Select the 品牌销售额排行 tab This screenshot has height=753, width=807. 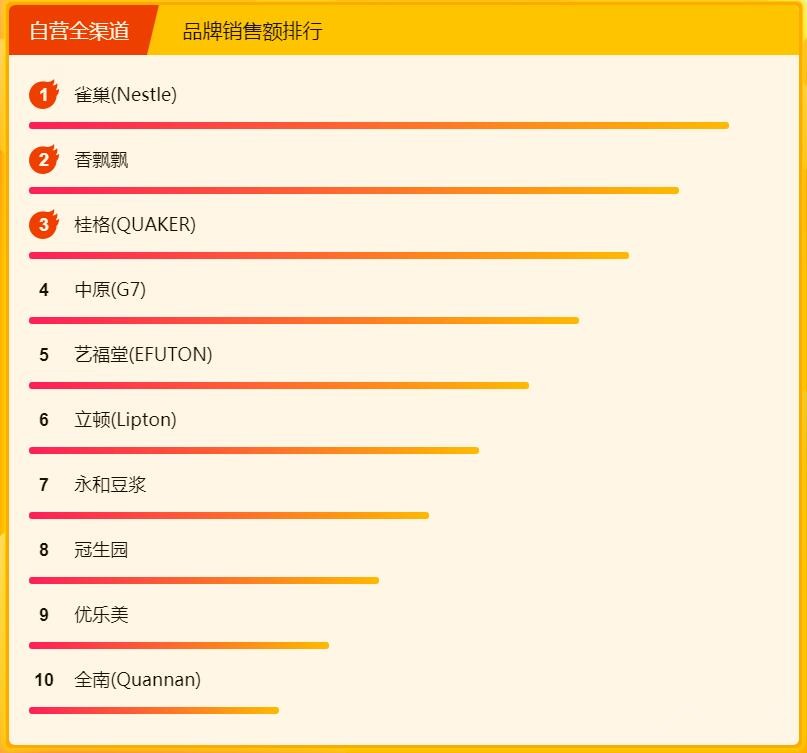tap(252, 31)
